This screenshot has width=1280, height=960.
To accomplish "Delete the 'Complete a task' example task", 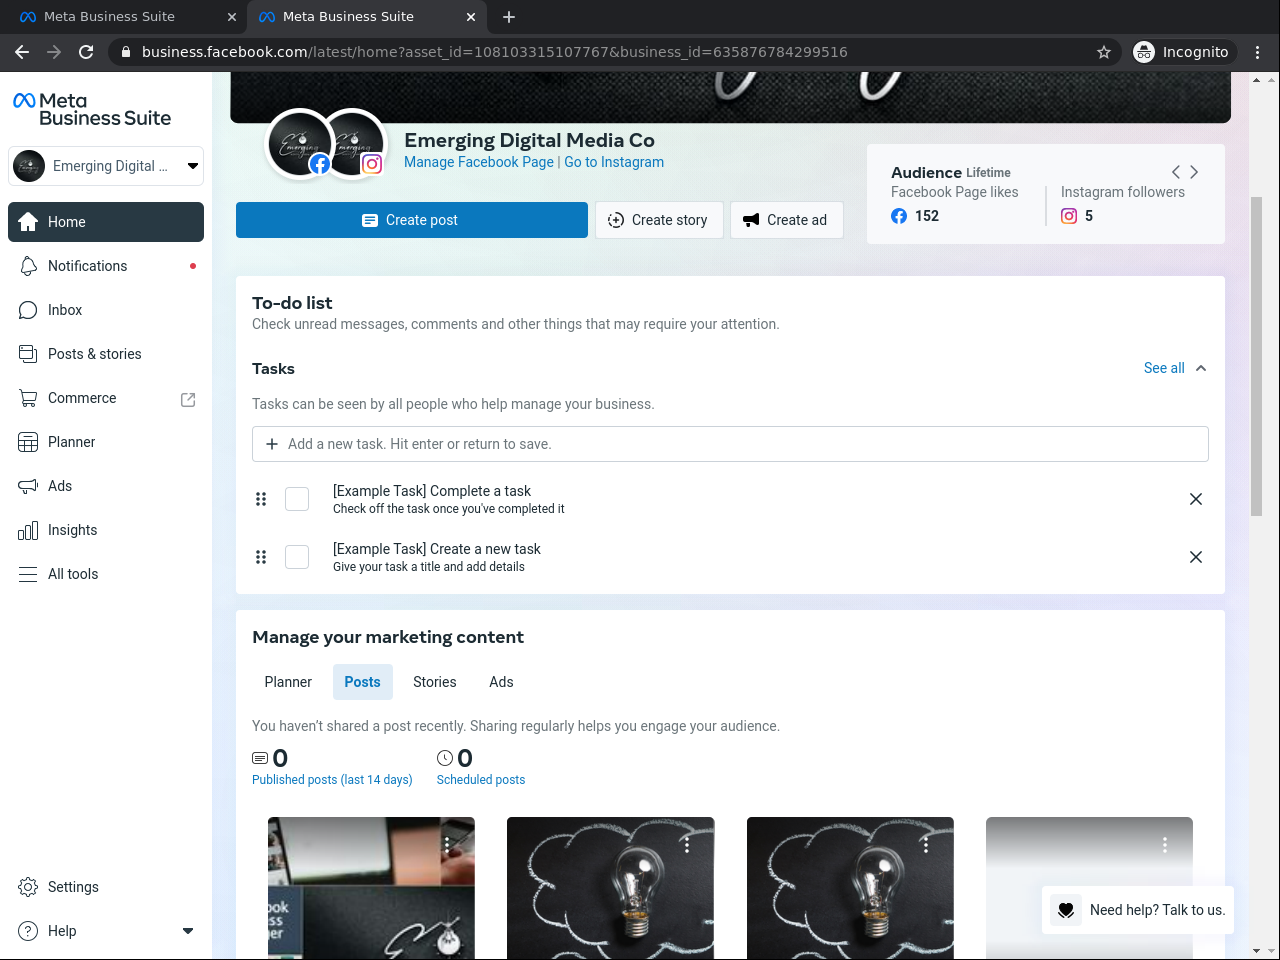I will [1196, 499].
